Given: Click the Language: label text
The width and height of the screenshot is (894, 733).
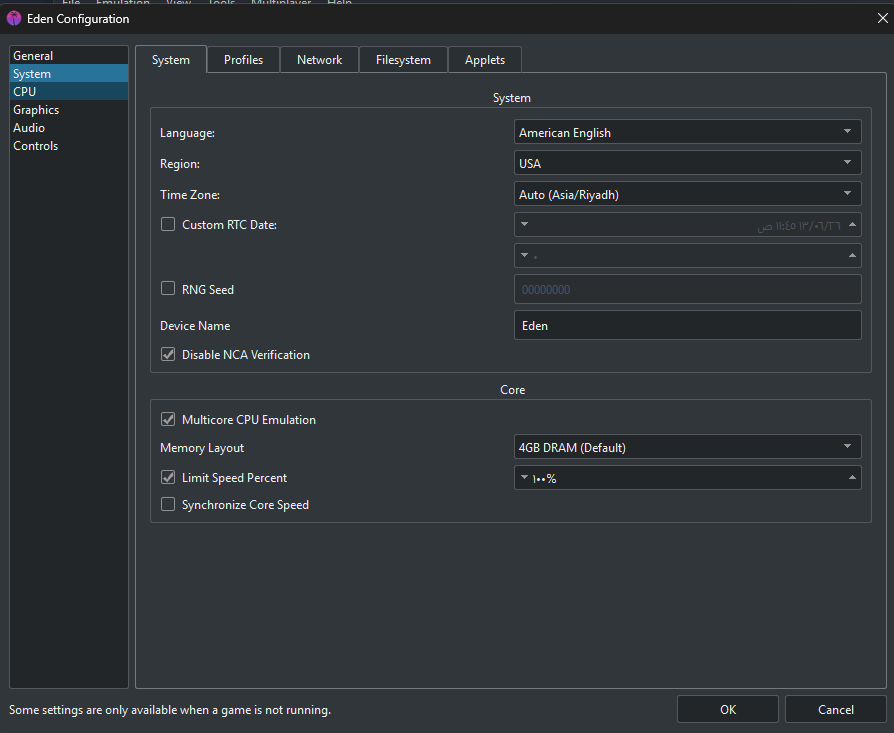Looking at the screenshot, I should [x=187, y=133].
